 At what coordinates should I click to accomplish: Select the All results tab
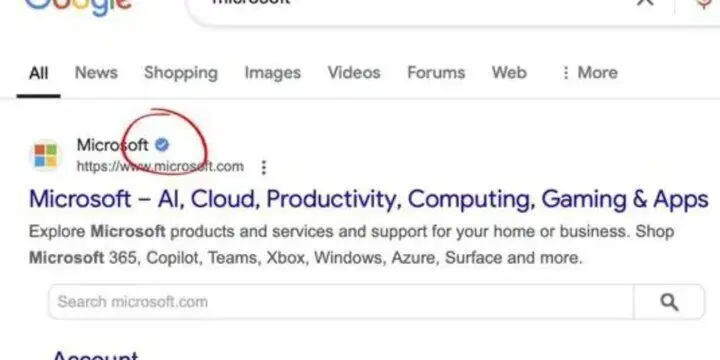pyautogui.click(x=39, y=73)
